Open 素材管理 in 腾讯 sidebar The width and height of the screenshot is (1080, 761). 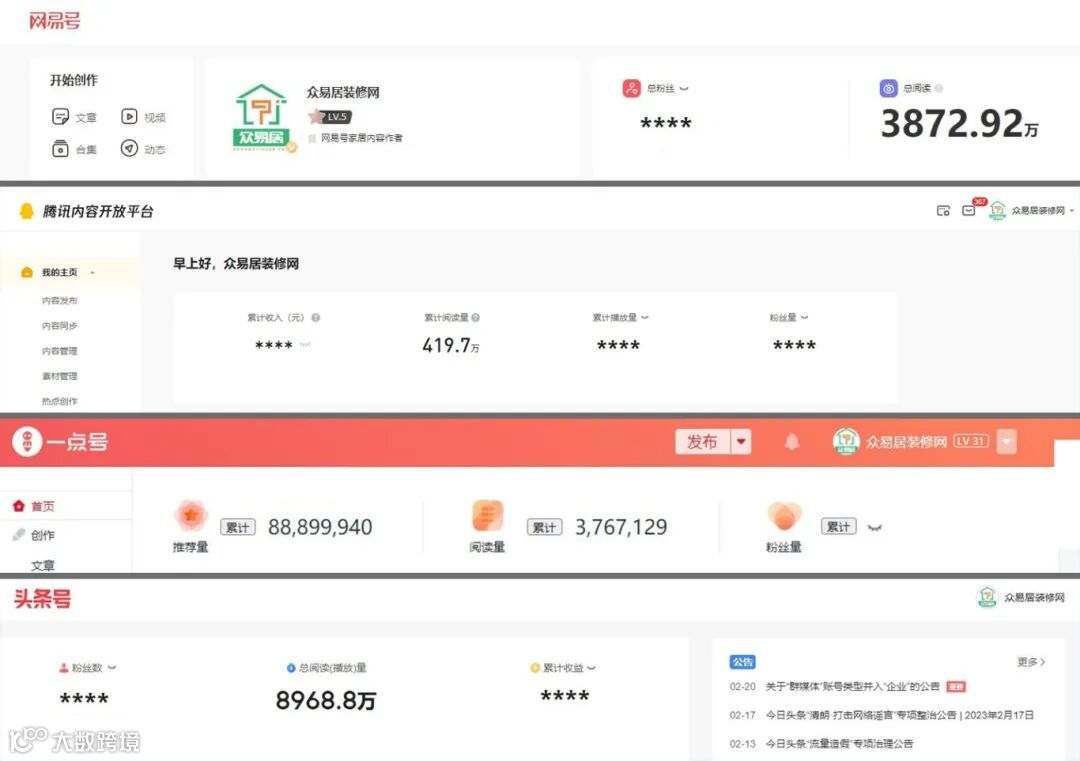(x=59, y=376)
